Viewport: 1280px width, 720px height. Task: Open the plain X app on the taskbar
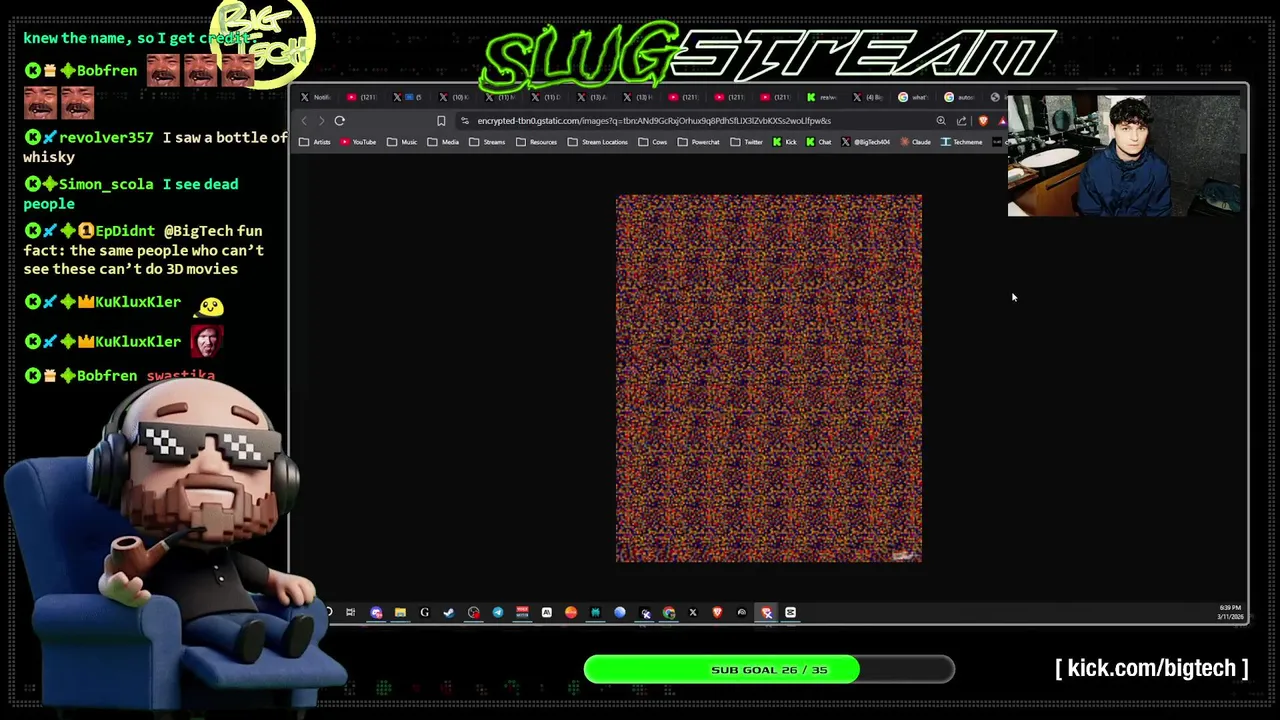click(693, 612)
